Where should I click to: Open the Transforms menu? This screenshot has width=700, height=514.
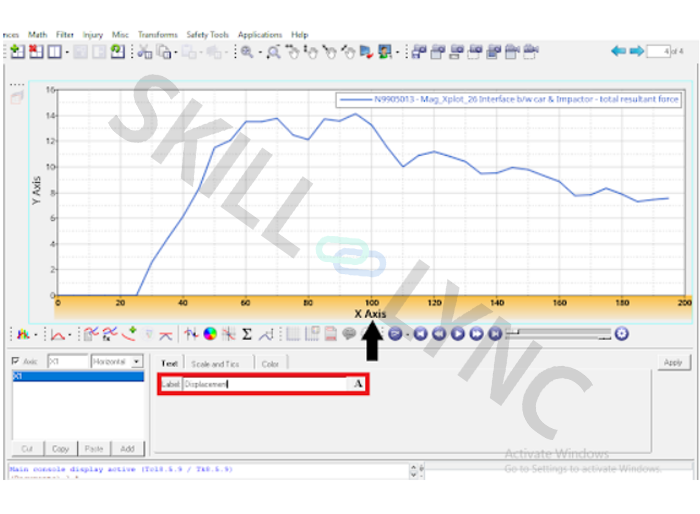point(157,34)
